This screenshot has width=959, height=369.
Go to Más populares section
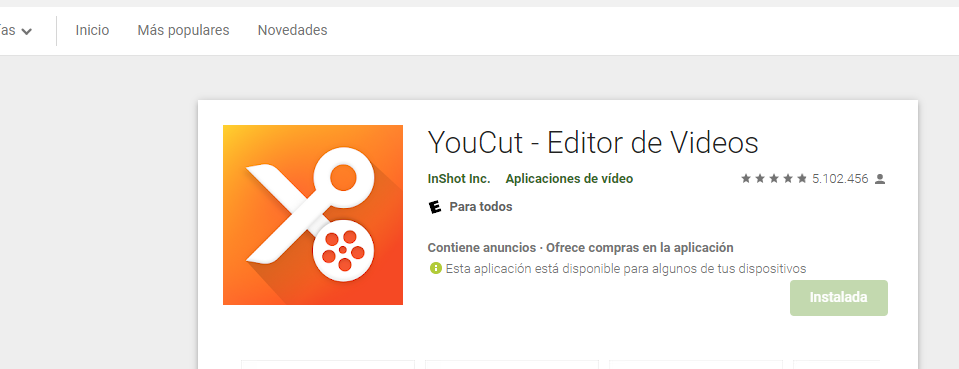tap(183, 30)
